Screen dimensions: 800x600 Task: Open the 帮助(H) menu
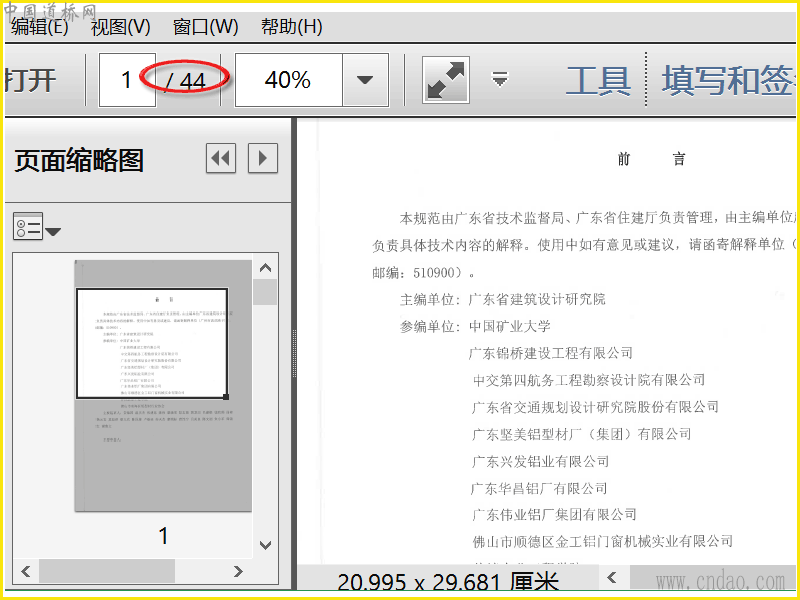(x=291, y=27)
